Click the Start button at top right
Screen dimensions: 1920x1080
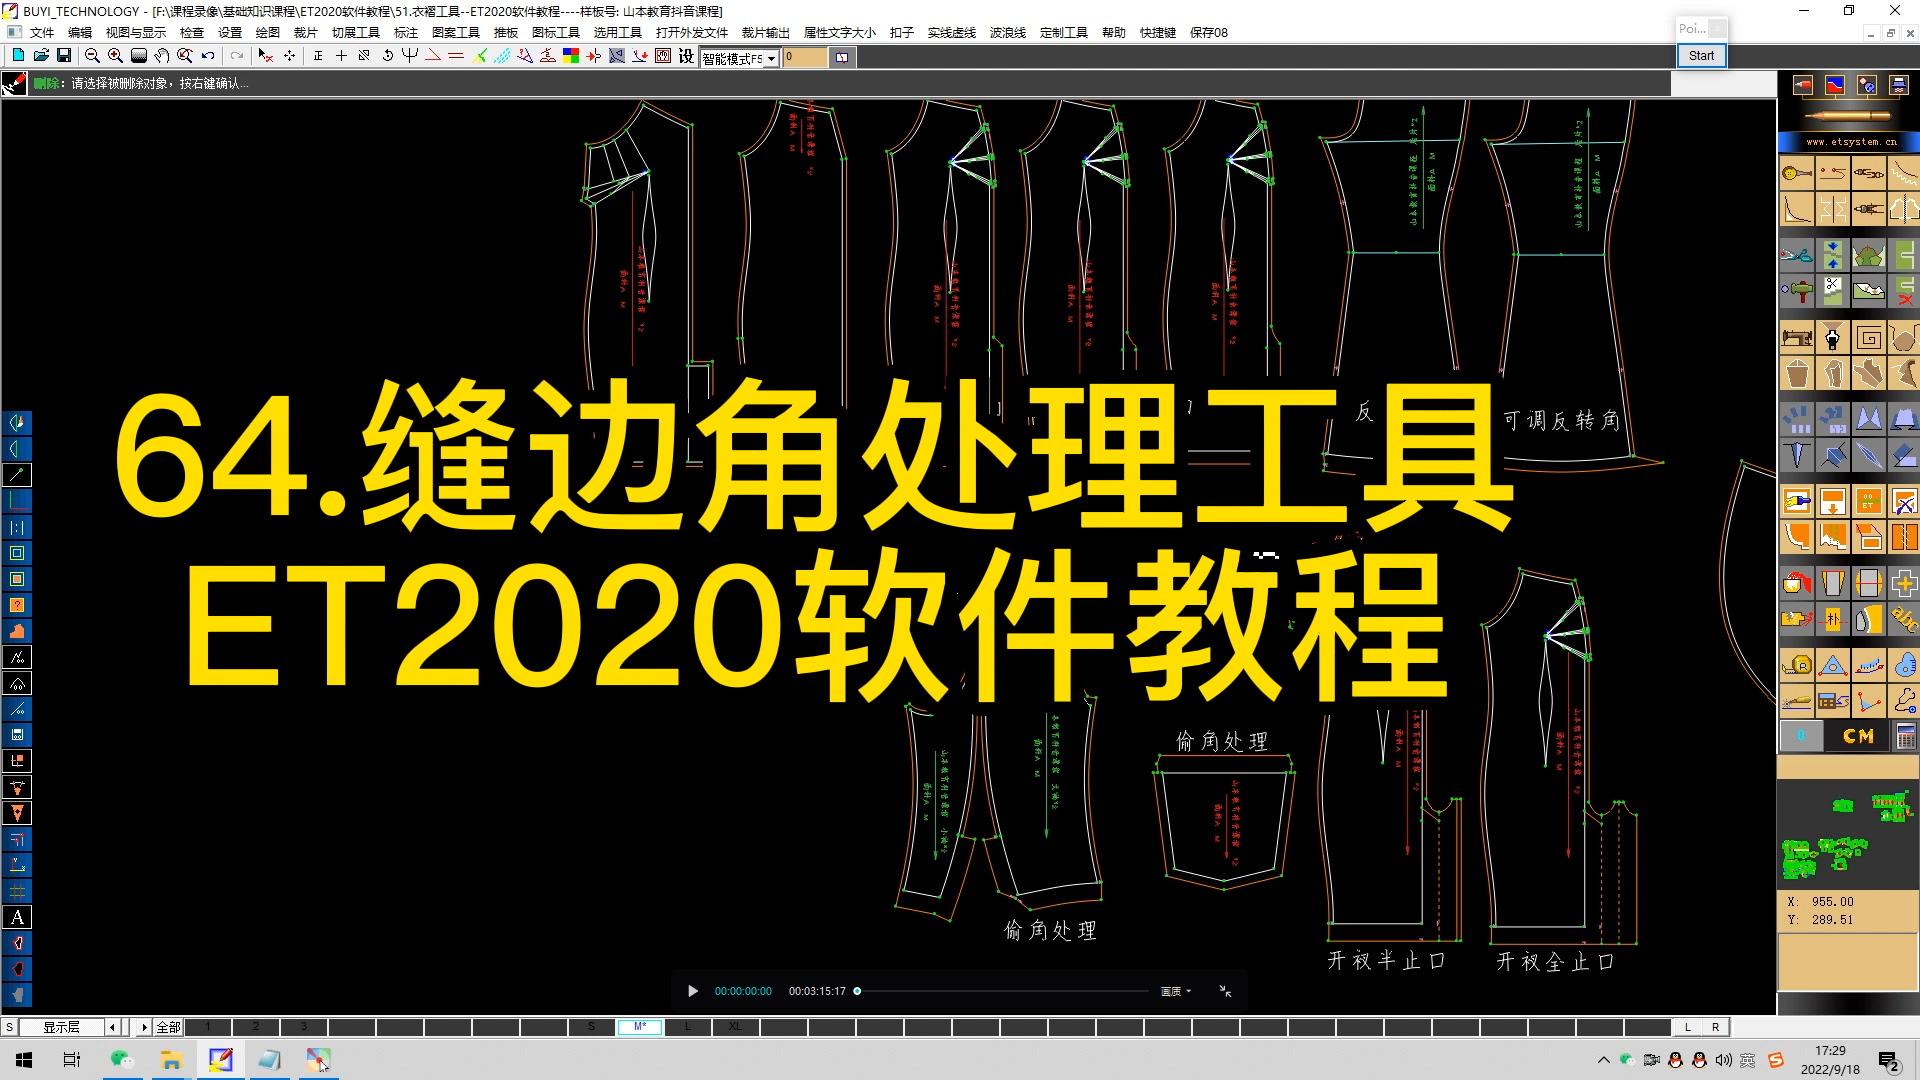click(x=1701, y=56)
